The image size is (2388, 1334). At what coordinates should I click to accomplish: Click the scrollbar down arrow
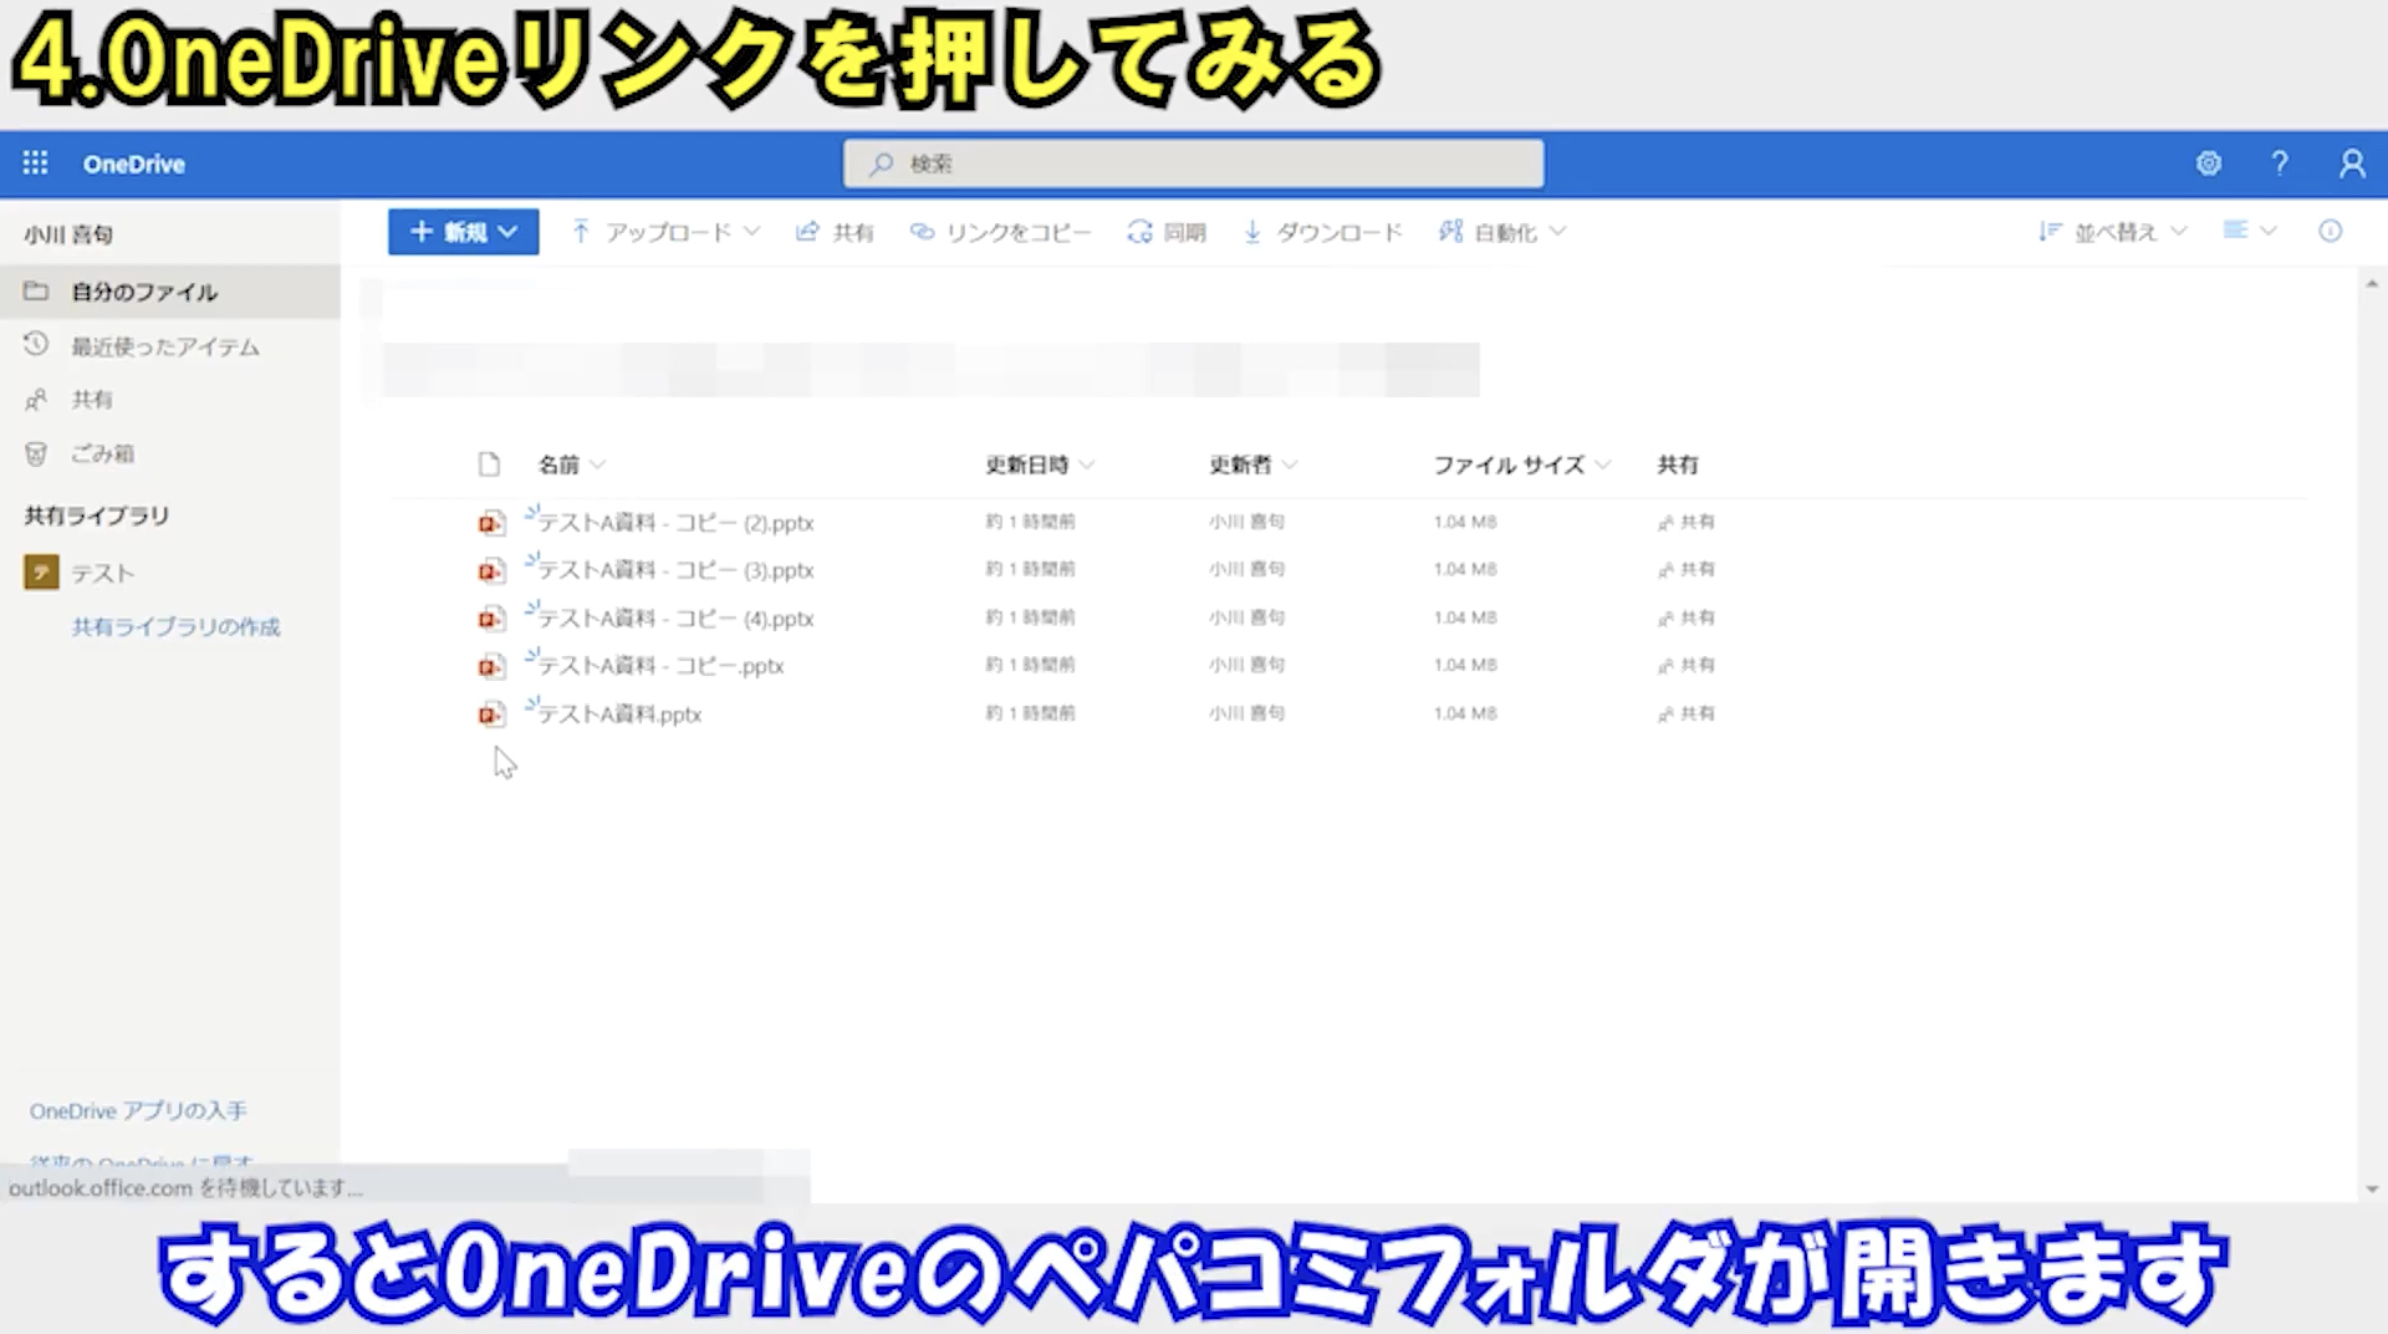tap(2372, 1189)
